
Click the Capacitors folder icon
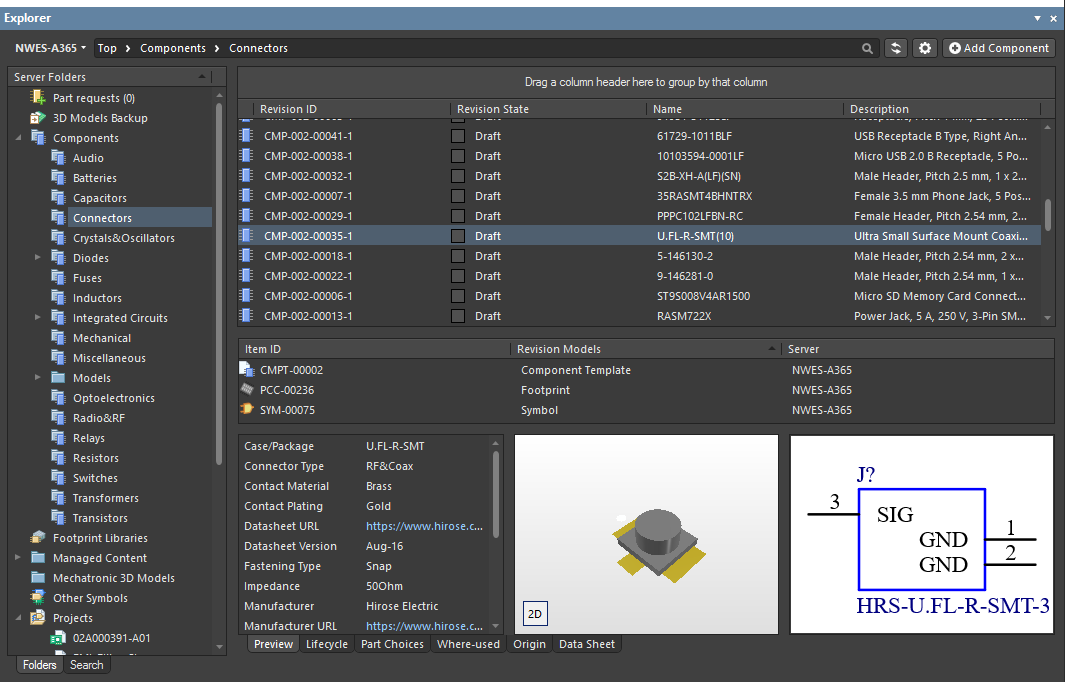(58, 198)
